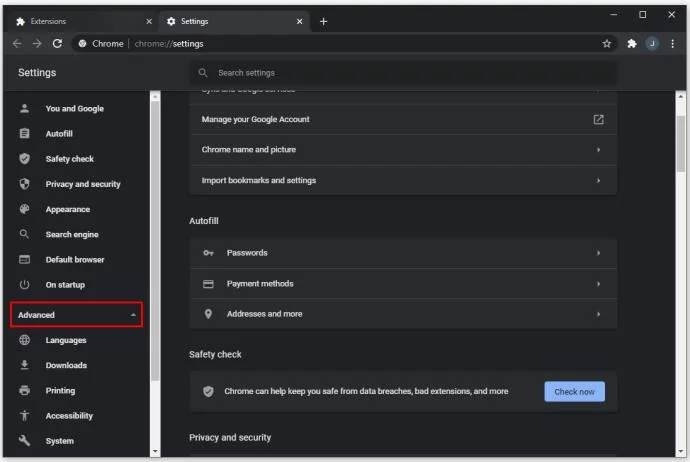
Task: Click the Import bookmarks row arrow
Action: (x=598, y=180)
